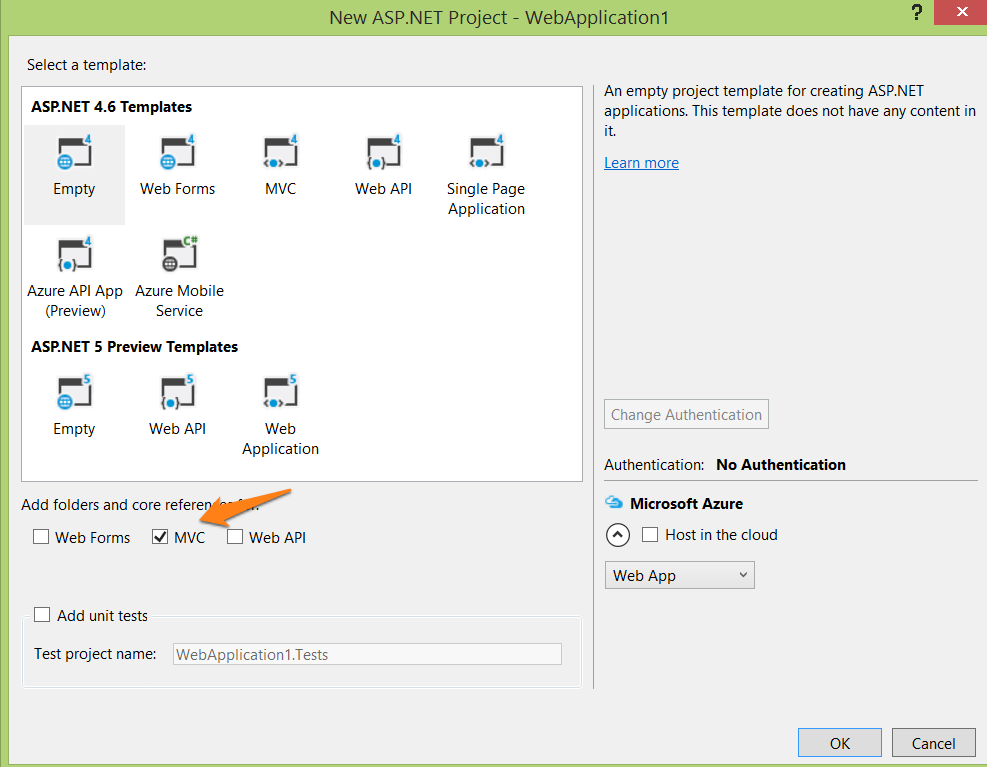Click the Microsoft Azure cloud icon

coord(614,503)
